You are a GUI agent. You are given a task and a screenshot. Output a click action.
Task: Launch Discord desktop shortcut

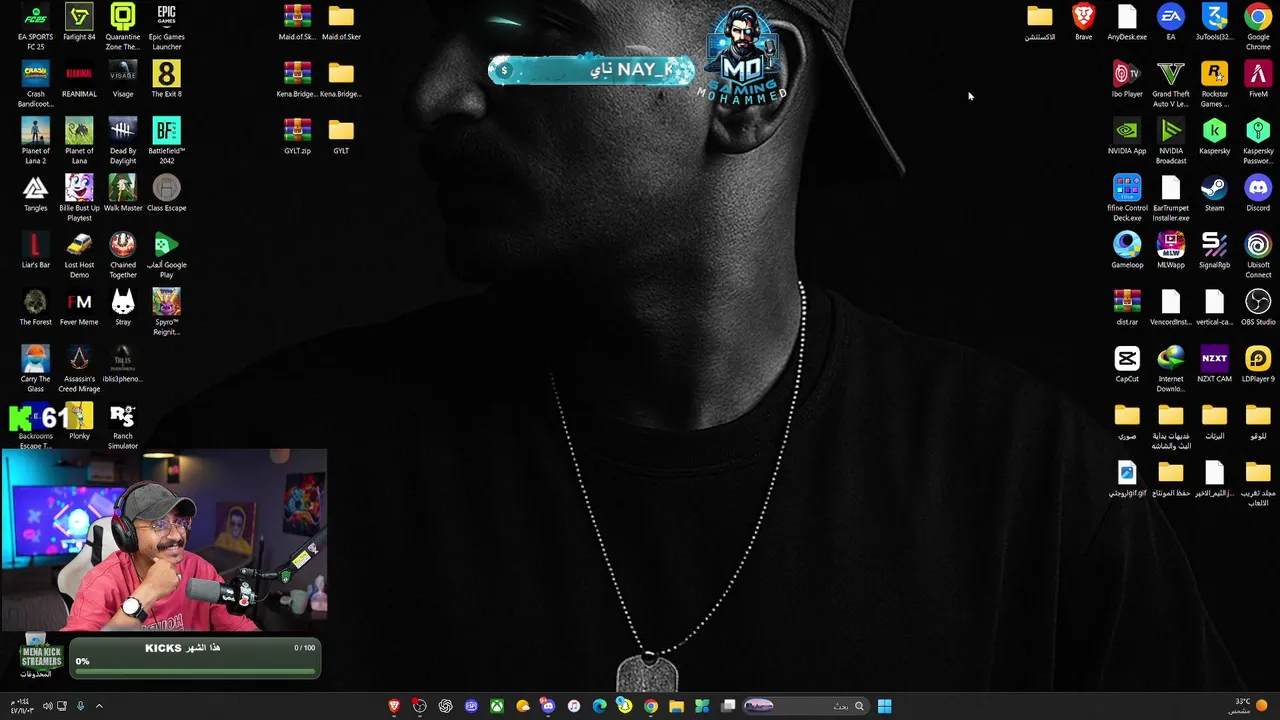(x=1258, y=194)
